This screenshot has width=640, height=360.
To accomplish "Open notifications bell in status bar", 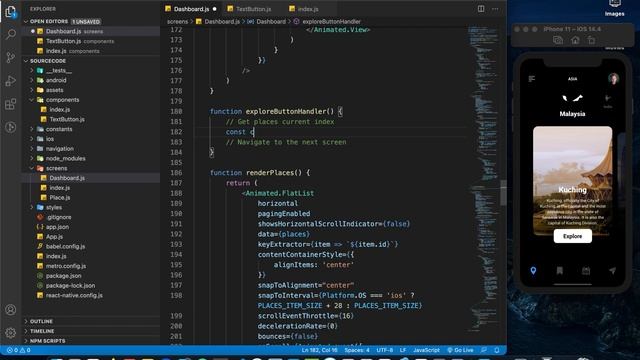I will (x=497, y=350).
